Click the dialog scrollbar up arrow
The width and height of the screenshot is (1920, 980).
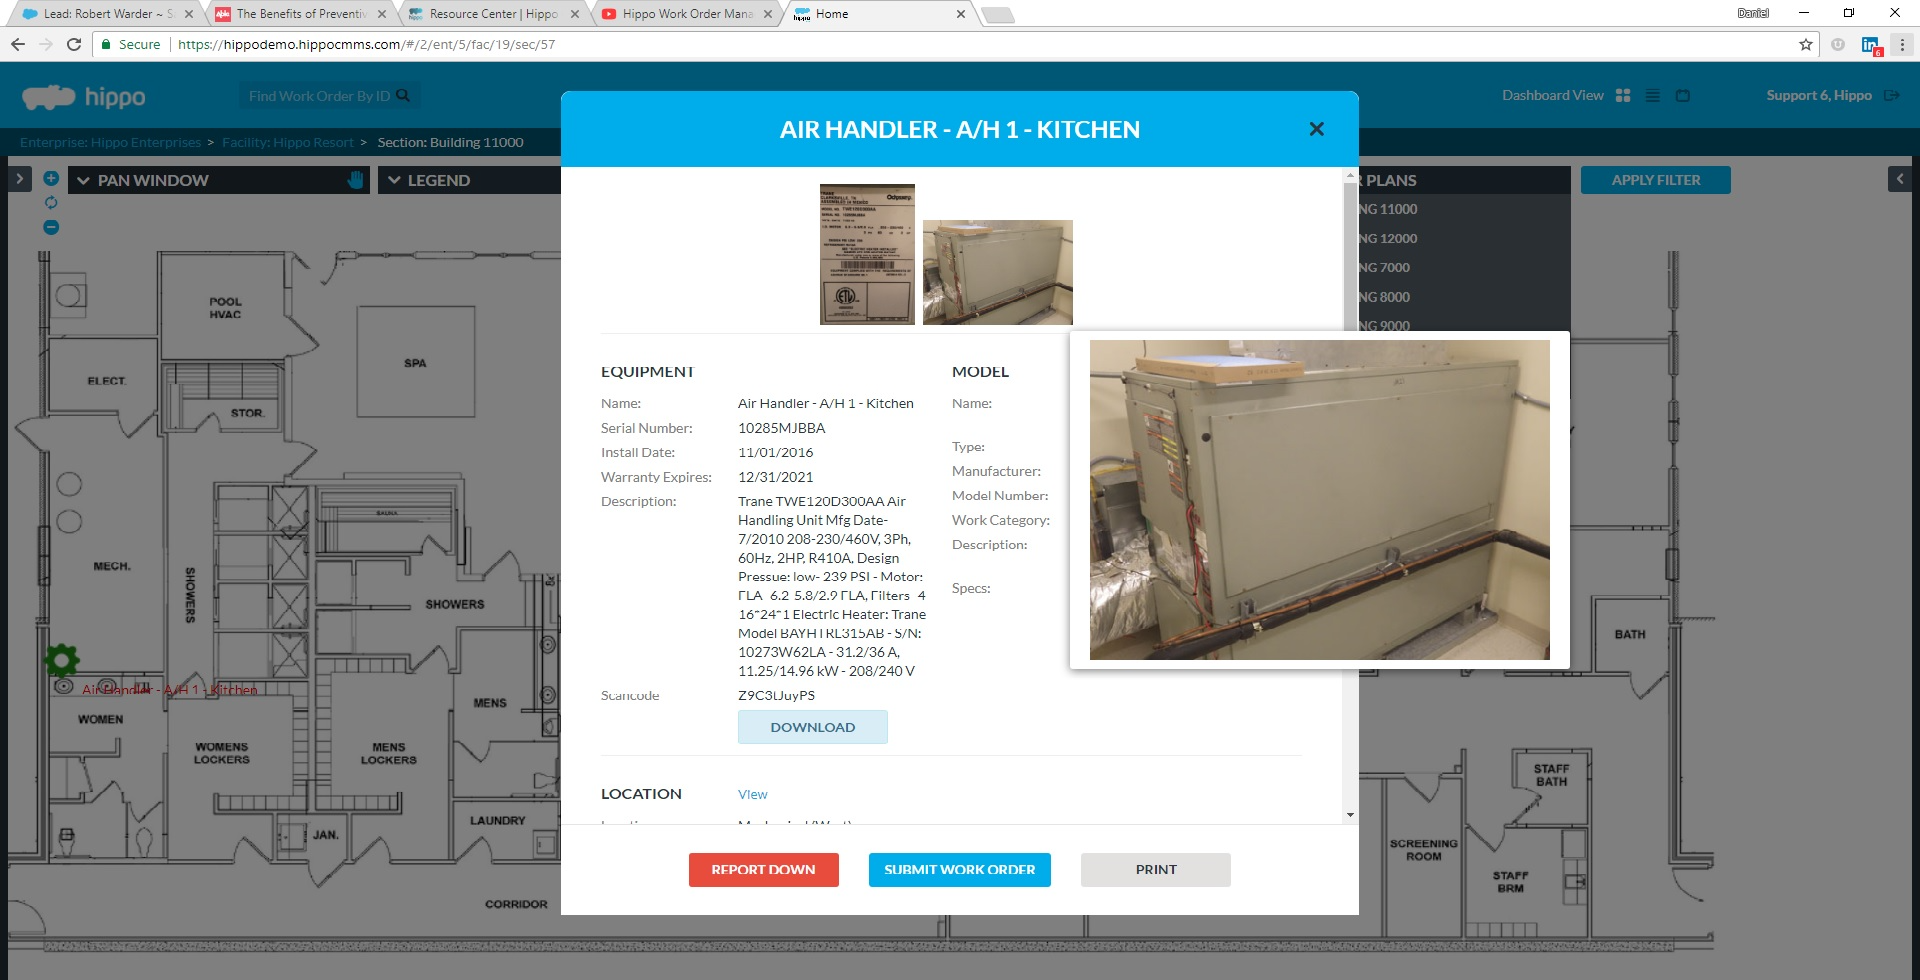[1350, 176]
